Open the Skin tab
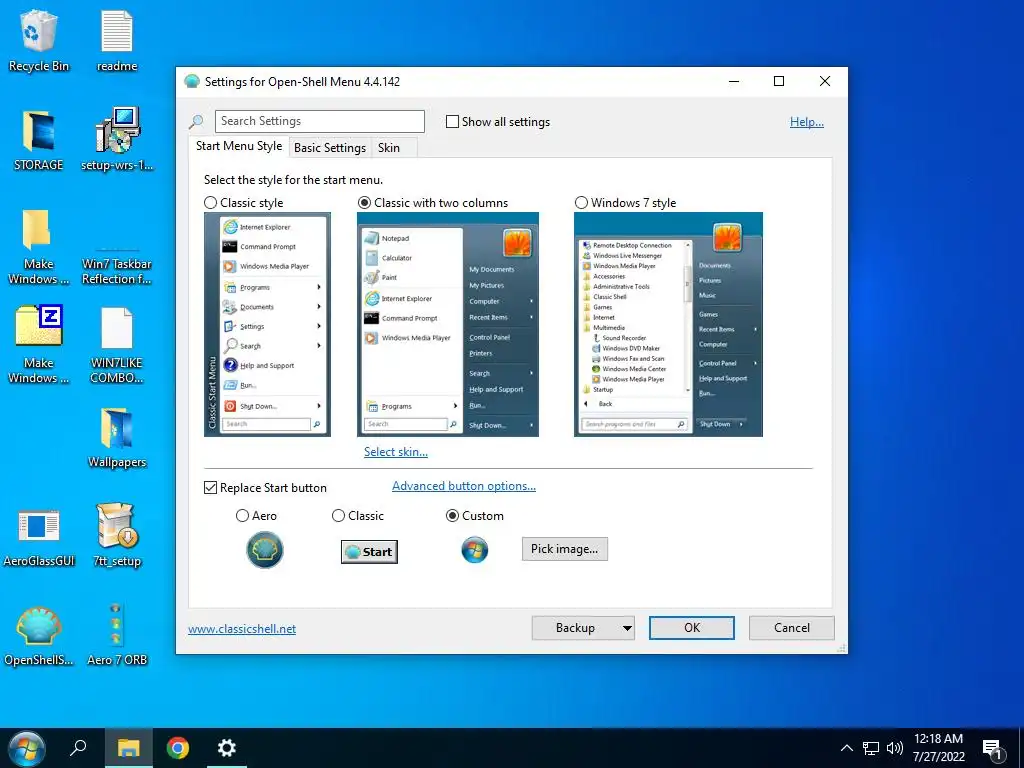The width and height of the screenshot is (1024, 768). point(389,148)
